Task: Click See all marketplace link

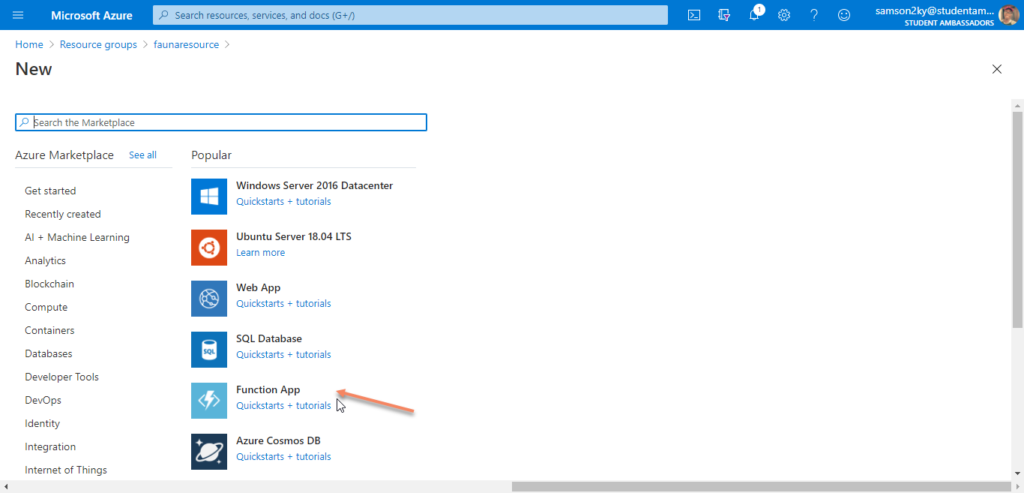Action: coord(142,155)
